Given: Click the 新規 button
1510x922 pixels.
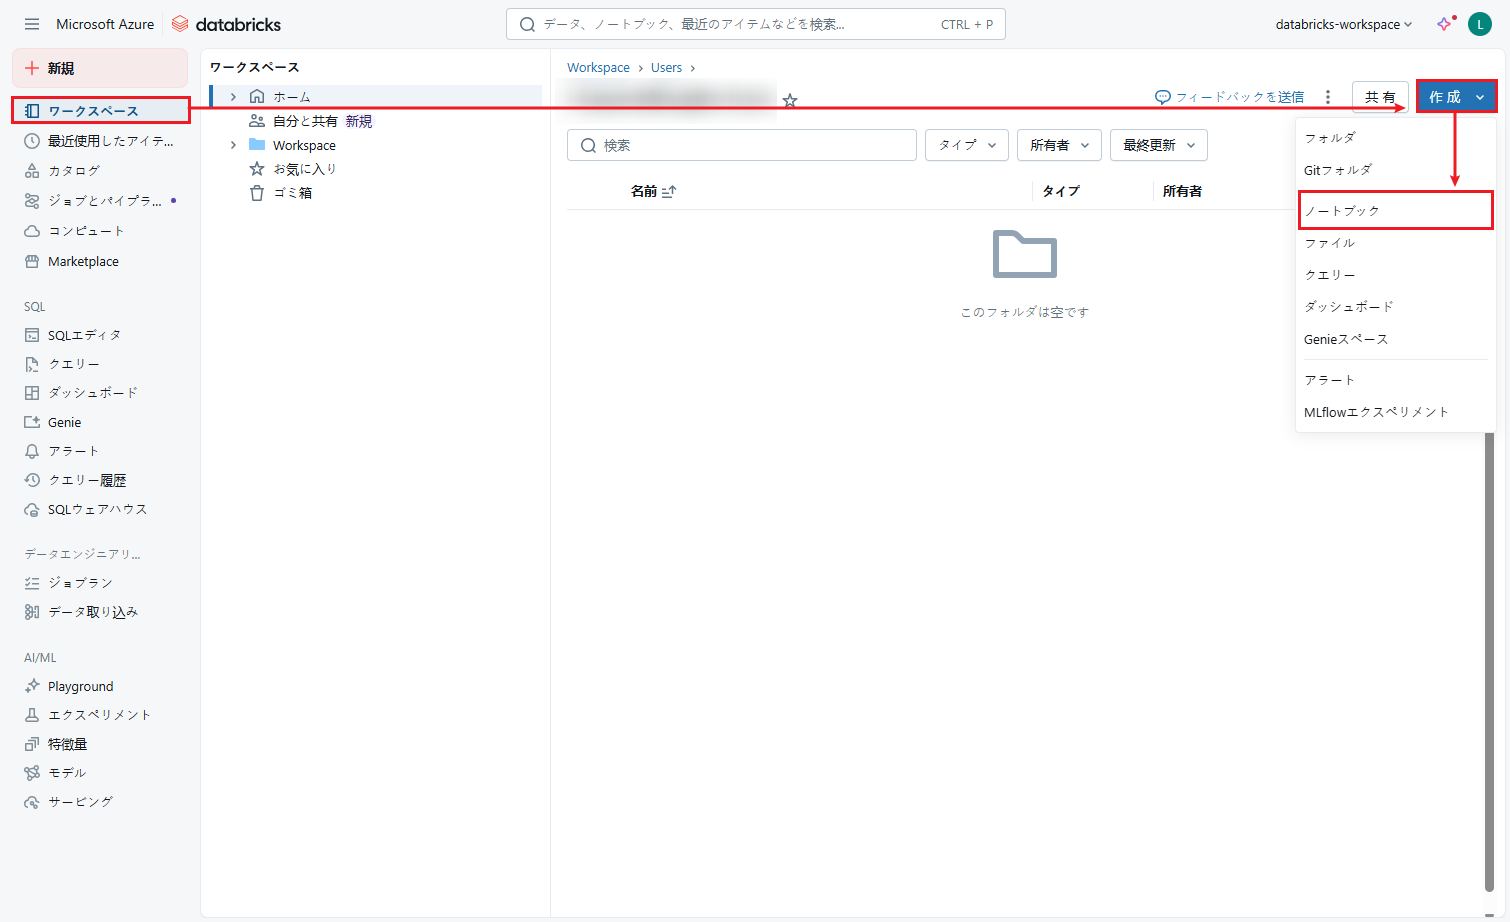Looking at the screenshot, I should coord(100,68).
